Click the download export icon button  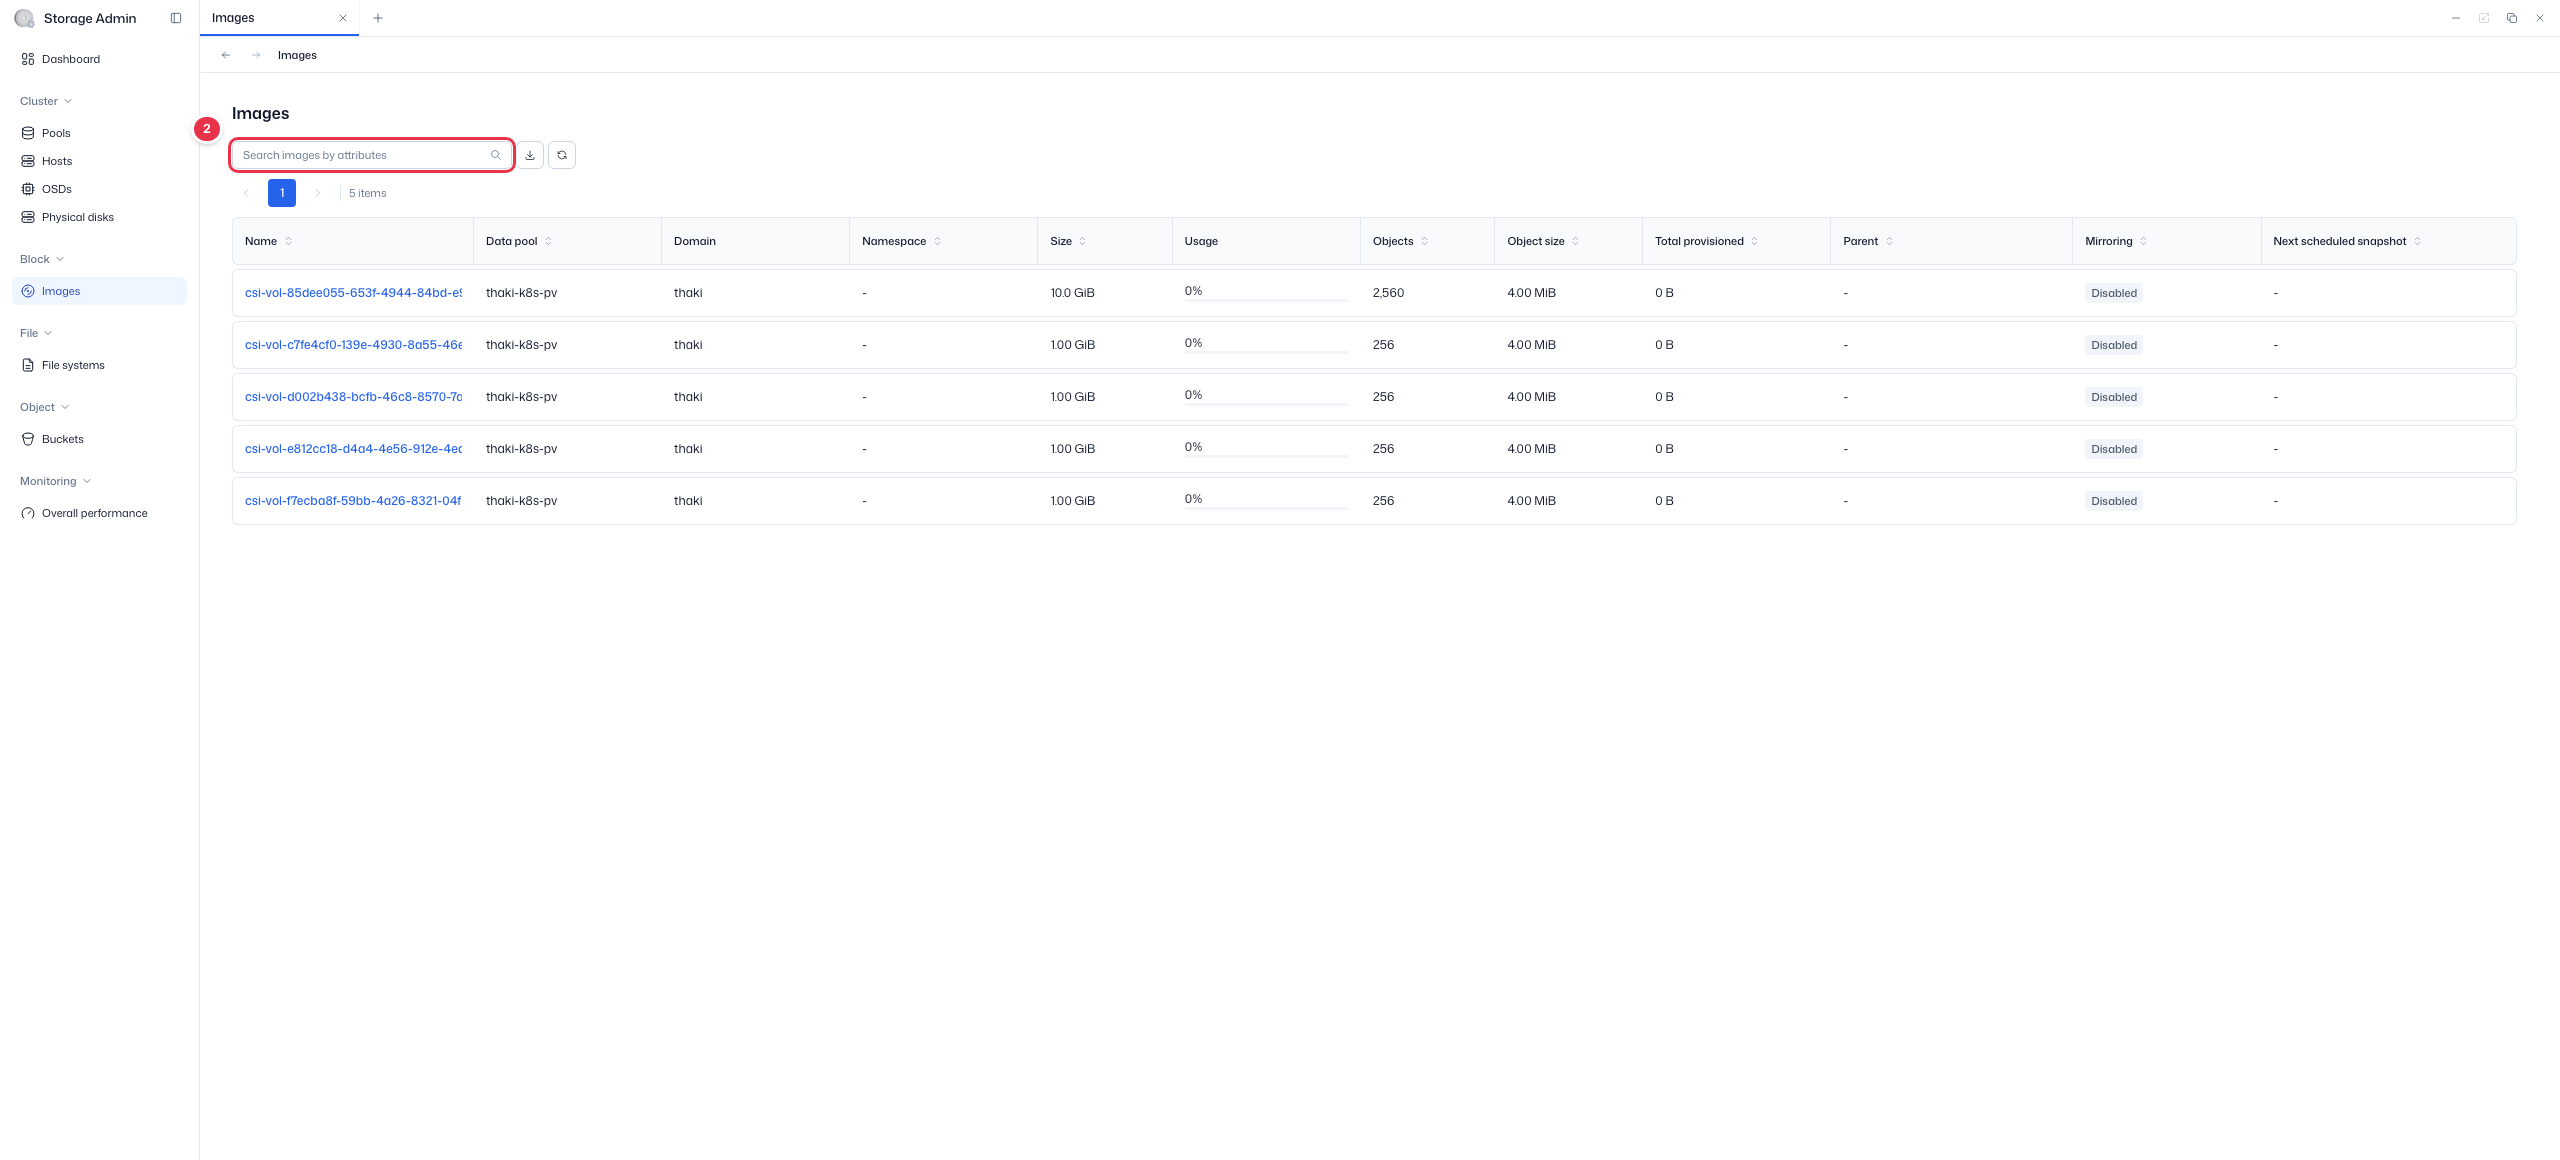530,155
